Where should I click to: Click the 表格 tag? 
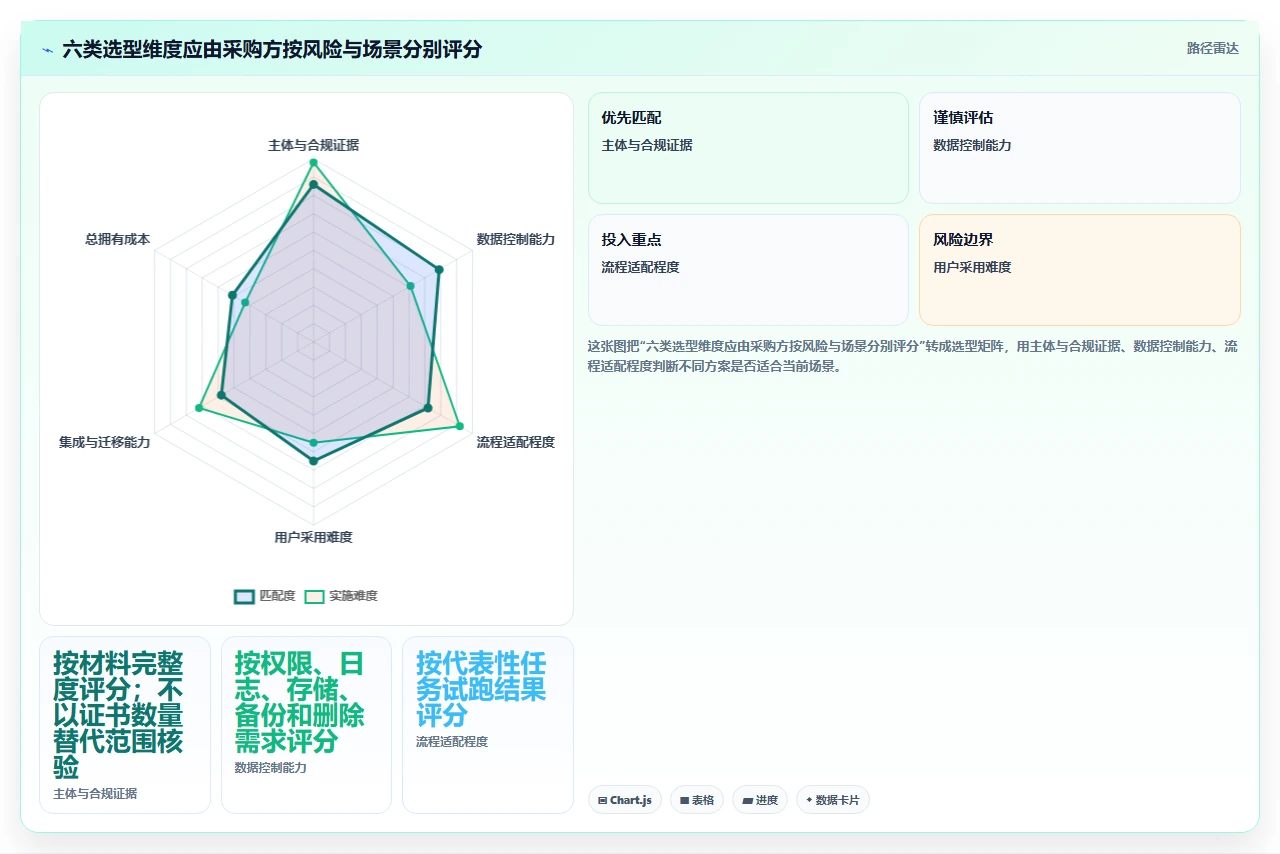(697, 800)
